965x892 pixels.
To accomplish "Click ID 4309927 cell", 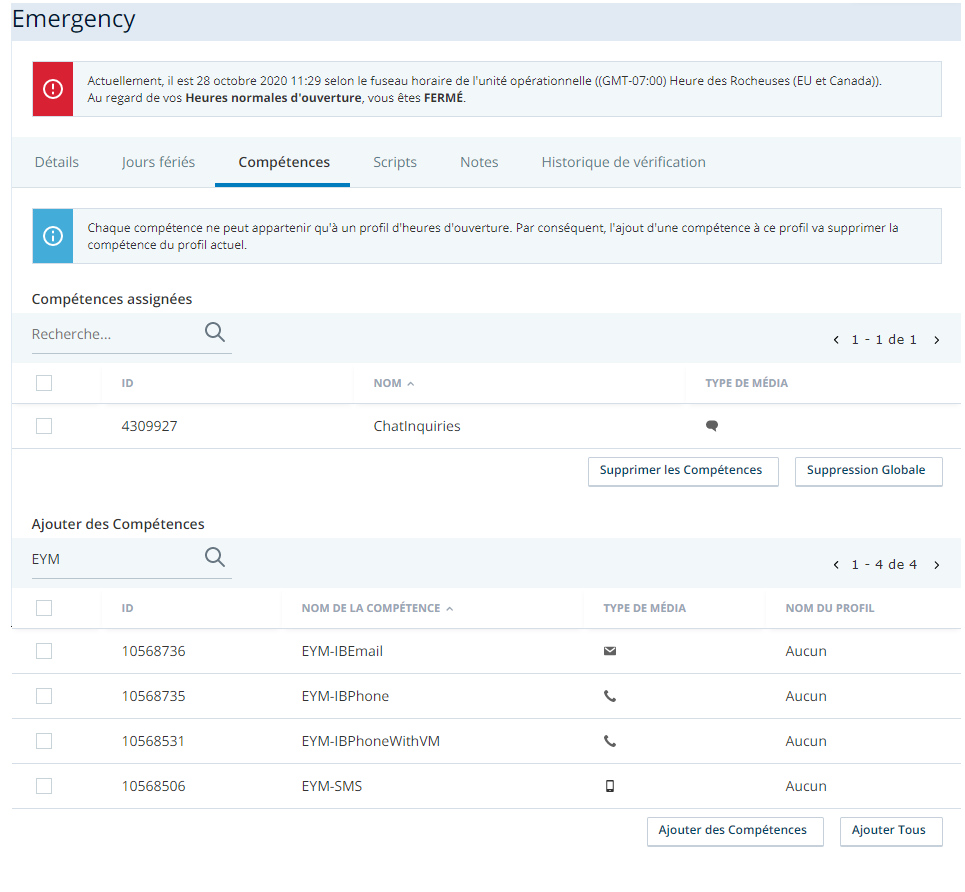I will pos(150,426).
